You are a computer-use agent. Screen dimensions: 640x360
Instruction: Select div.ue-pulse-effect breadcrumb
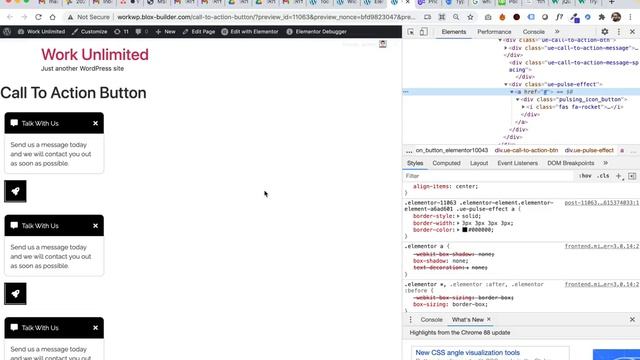(589, 151)
